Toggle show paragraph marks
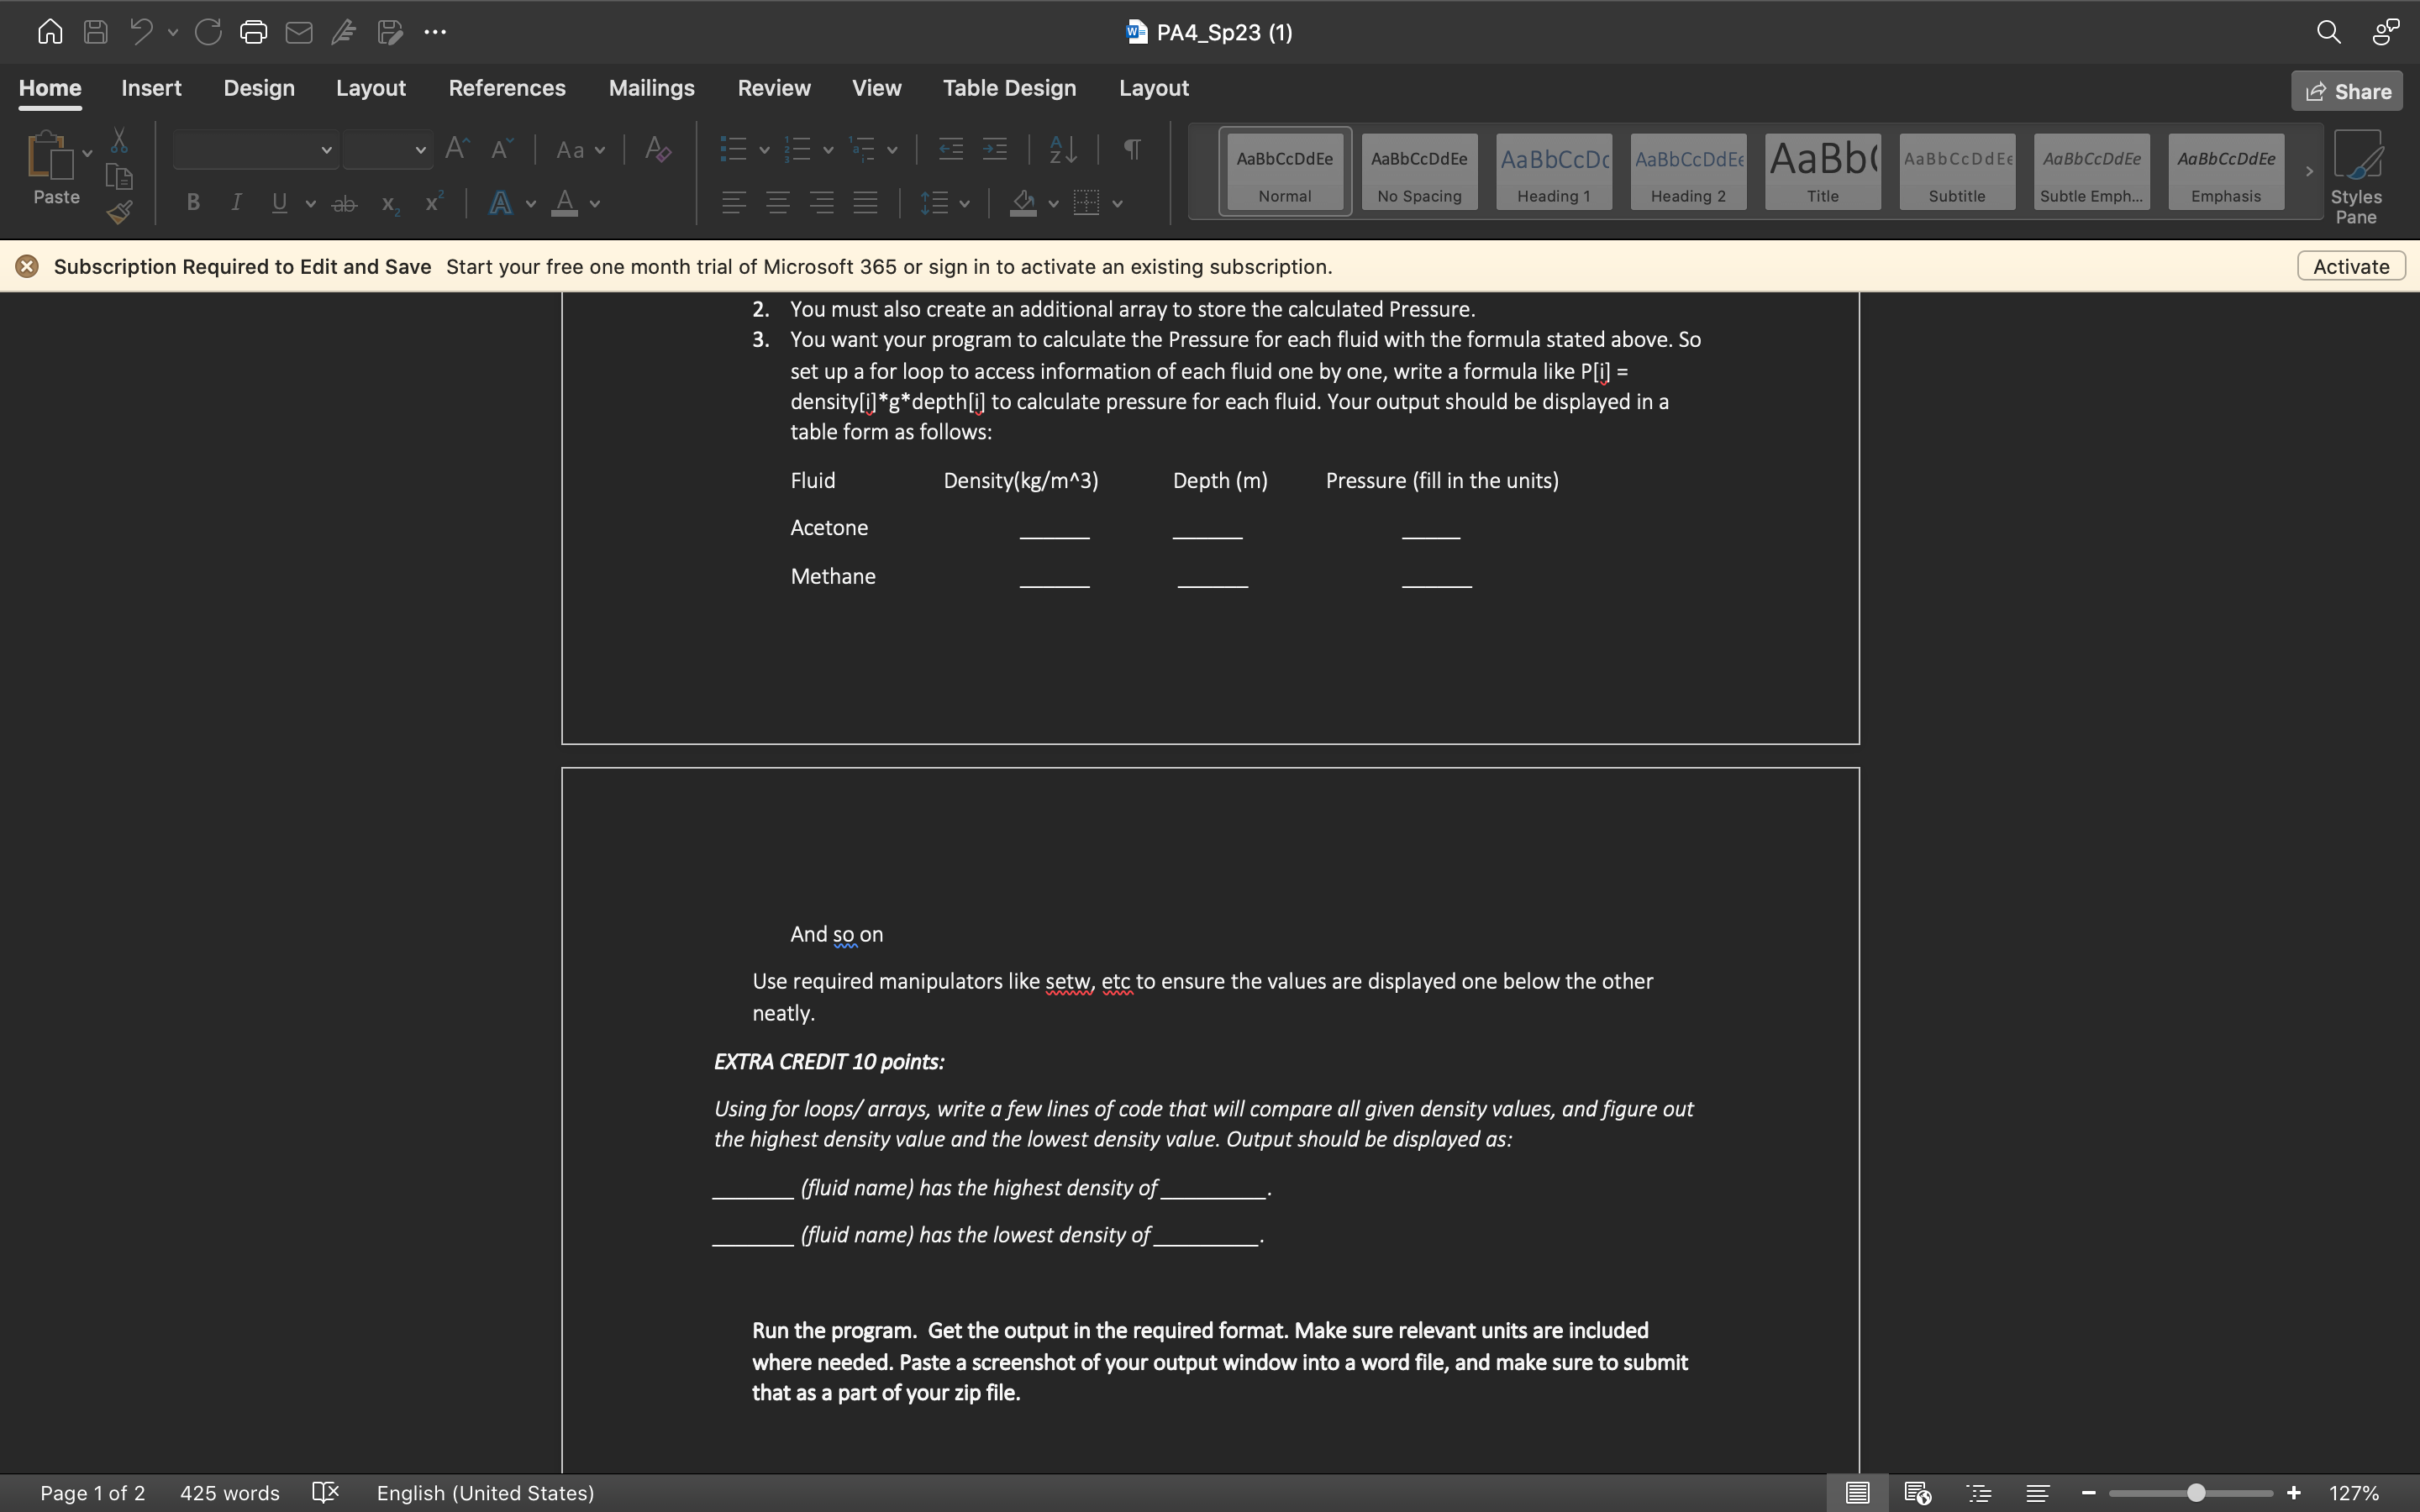This screenshot has height=1512, width=2420. coord(1132,150)
